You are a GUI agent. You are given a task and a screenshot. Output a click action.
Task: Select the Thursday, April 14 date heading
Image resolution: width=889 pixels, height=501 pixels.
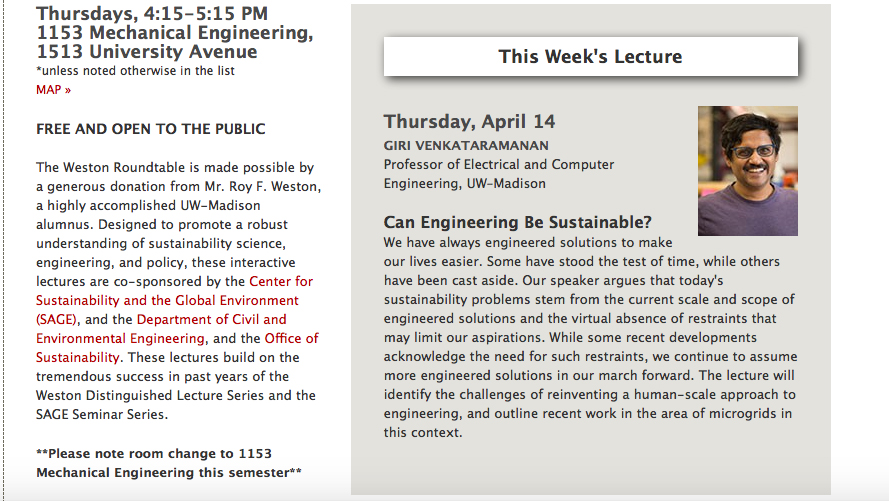pyautogui.click(x=469, y=122)
